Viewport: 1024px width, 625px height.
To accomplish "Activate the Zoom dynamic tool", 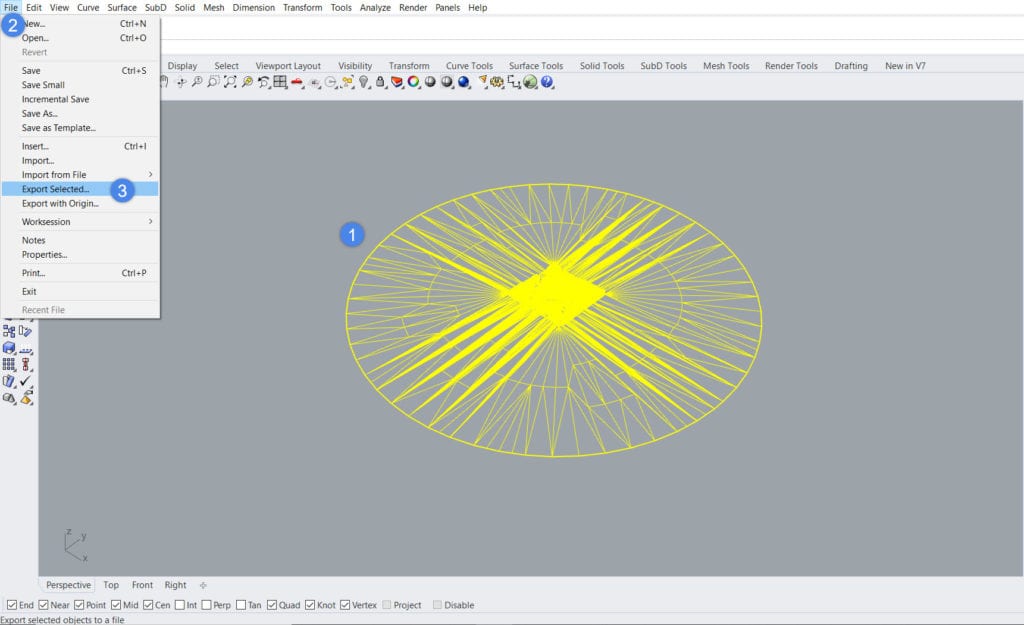I will [199, 84].
